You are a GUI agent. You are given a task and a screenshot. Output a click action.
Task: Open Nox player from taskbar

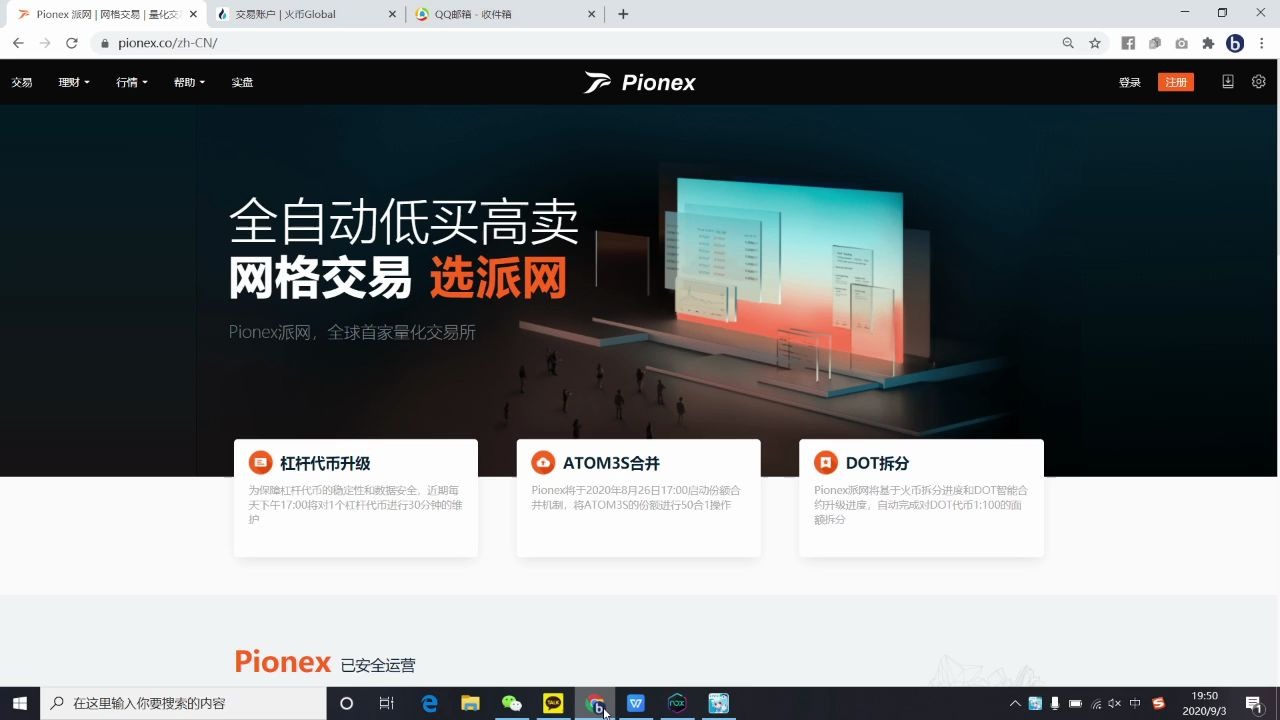click(677, 703)
